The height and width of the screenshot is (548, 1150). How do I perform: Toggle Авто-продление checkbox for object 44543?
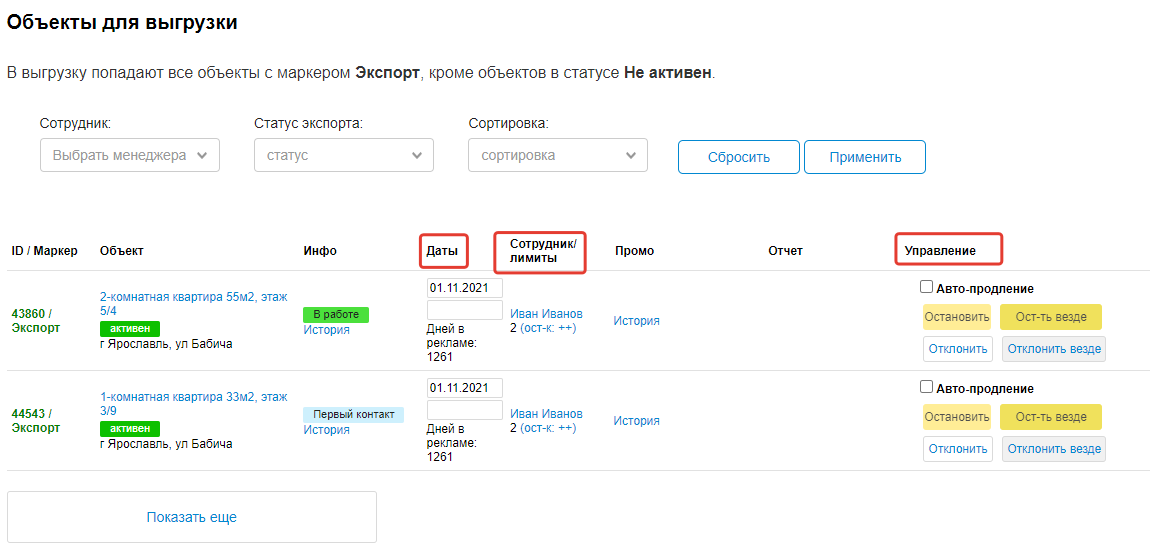[x=926, y=387]
